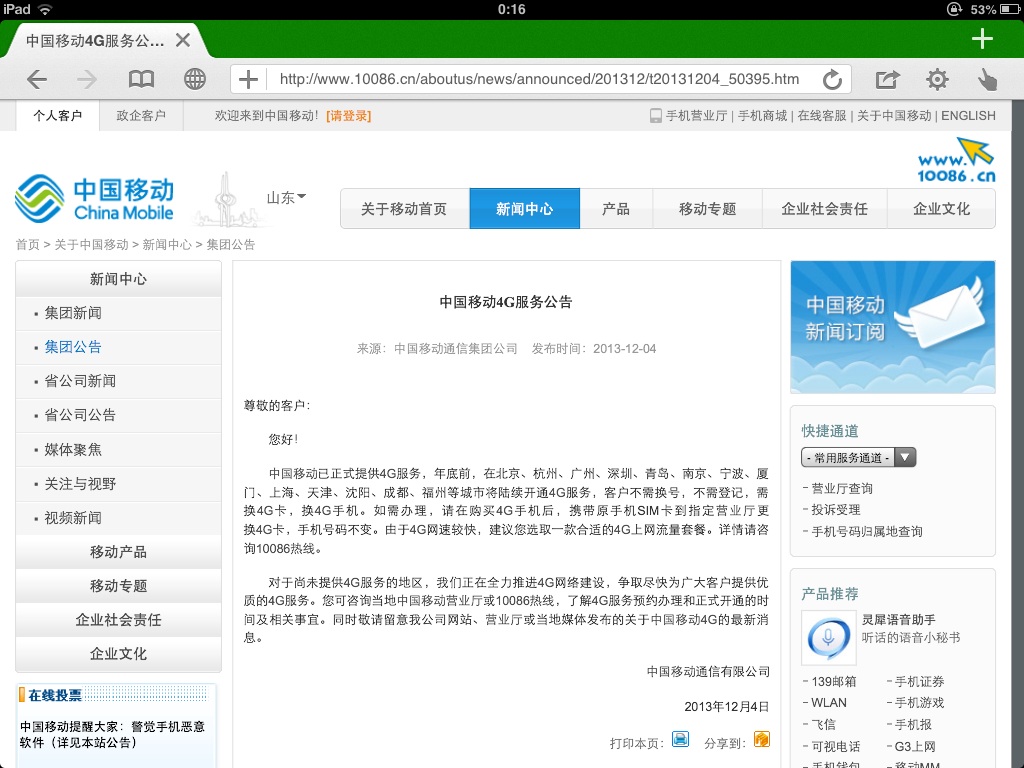Image resolution: width=1024 pixels, height=768 pixels.
Task: Select 关注与视野 in the sidebar
Action: pyautogui.click(x=80, y=484)
